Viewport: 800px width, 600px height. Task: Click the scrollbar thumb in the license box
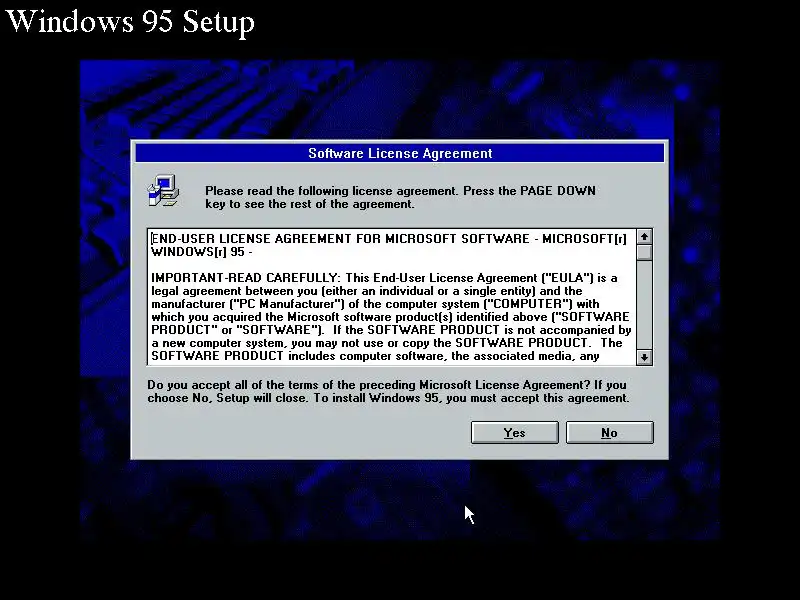[644, 253]
